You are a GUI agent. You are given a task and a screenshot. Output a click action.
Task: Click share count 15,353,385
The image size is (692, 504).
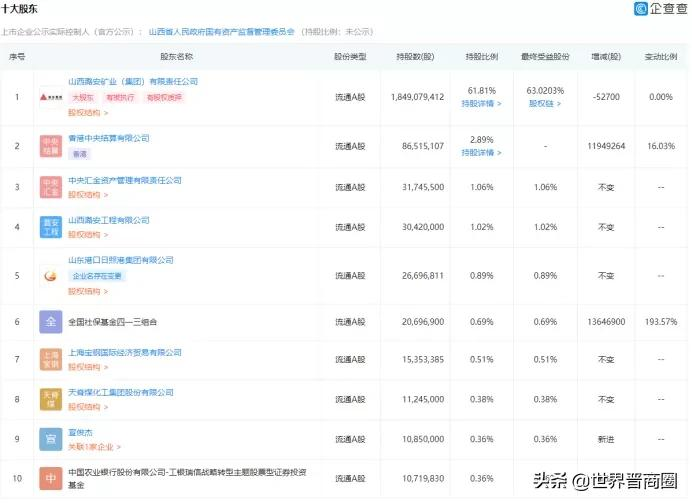coord(423,359)
